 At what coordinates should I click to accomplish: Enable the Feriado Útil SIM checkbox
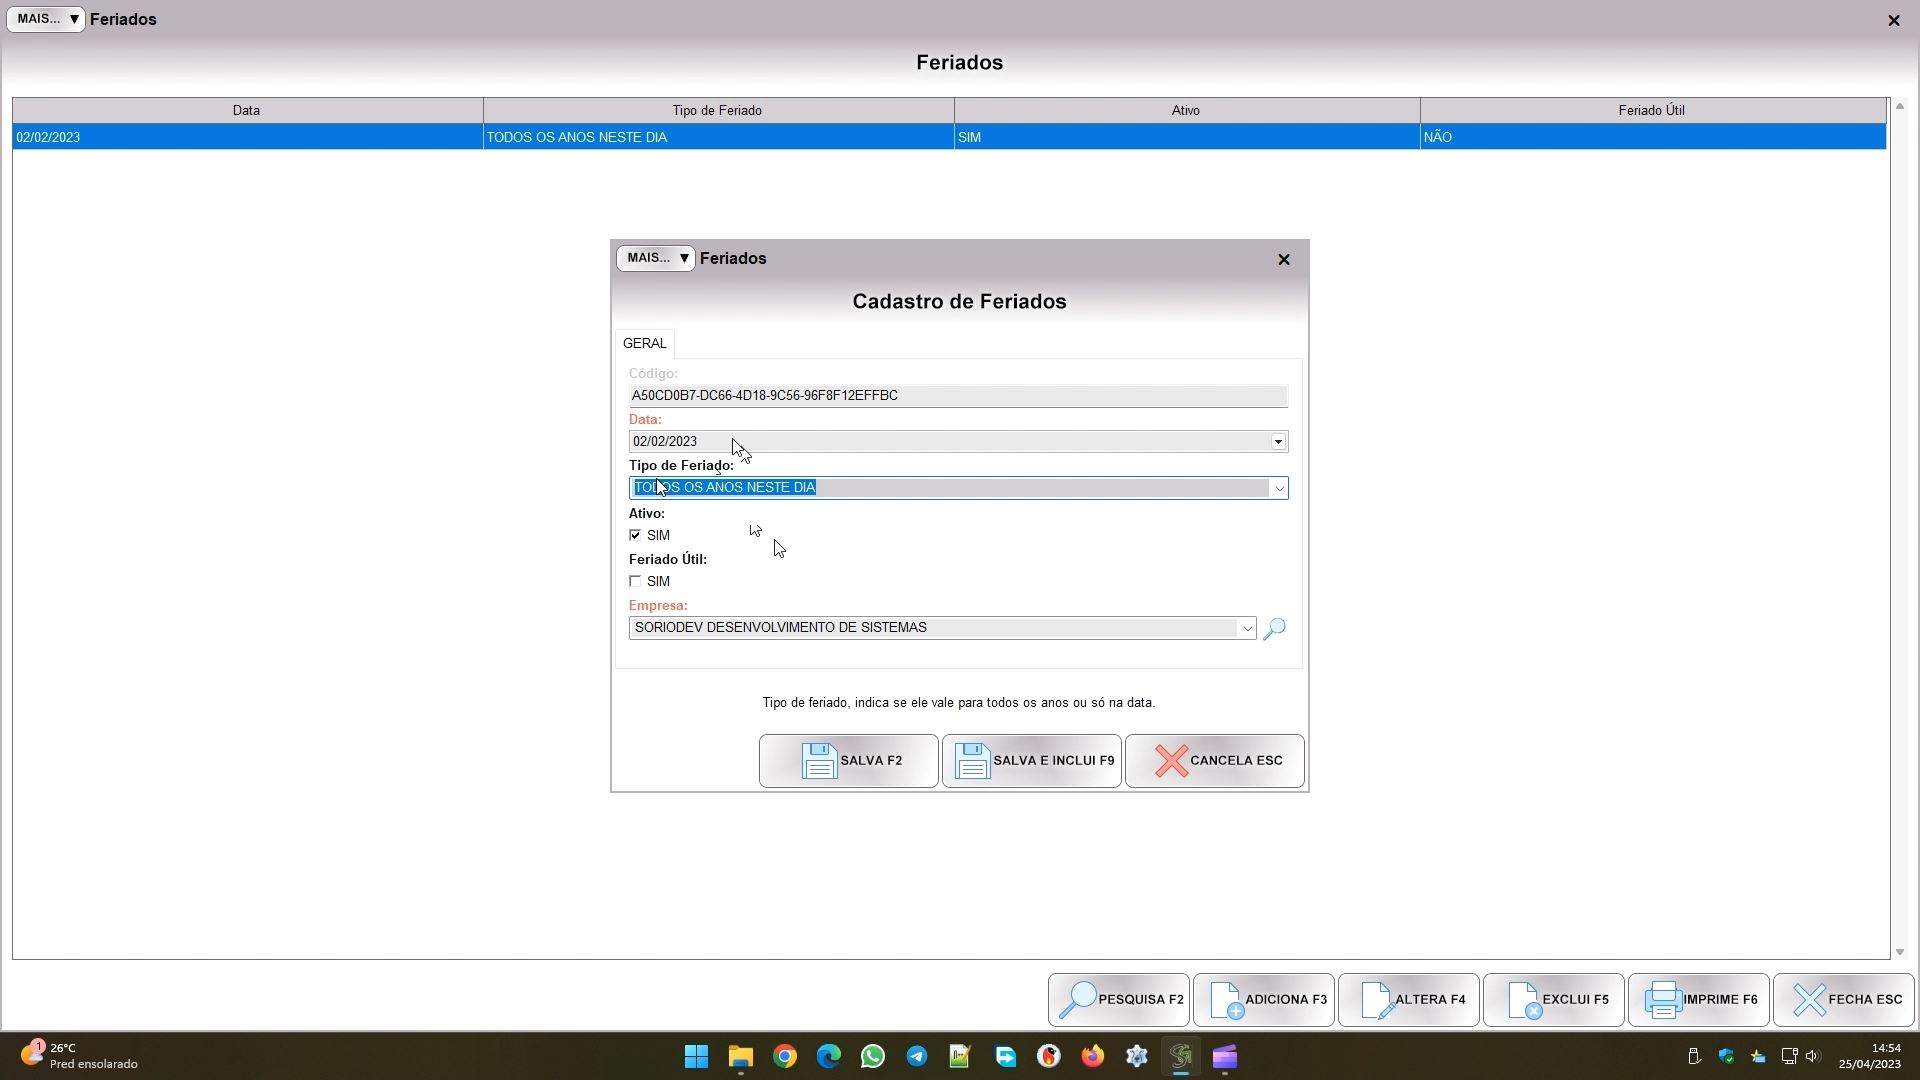[635, 582]
